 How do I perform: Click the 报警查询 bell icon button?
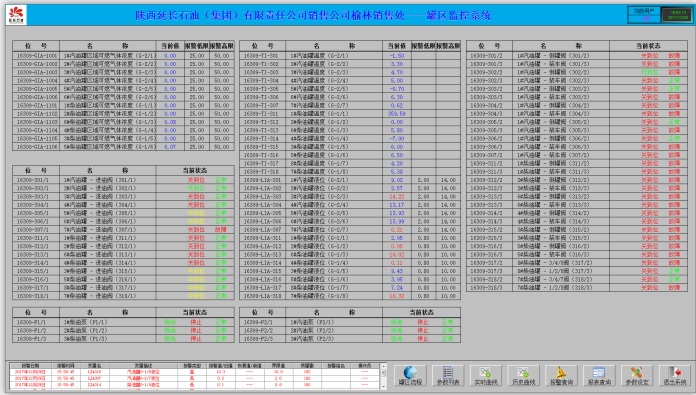tap(561, 376)
